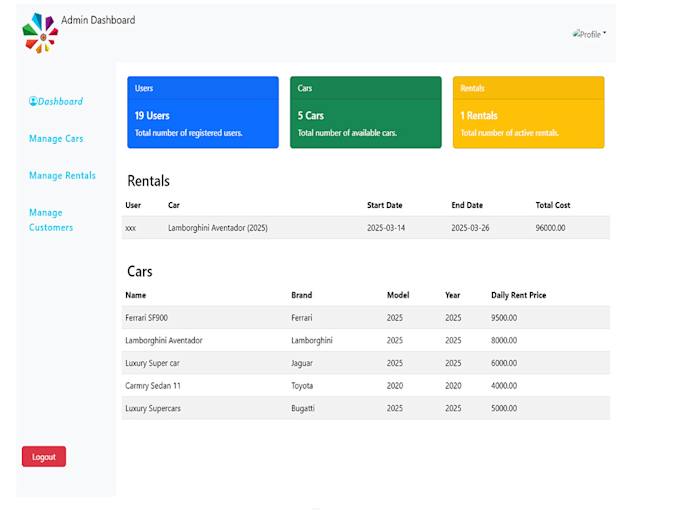Open Manage Customers section

pyautogui.click(x=51, y=220)
